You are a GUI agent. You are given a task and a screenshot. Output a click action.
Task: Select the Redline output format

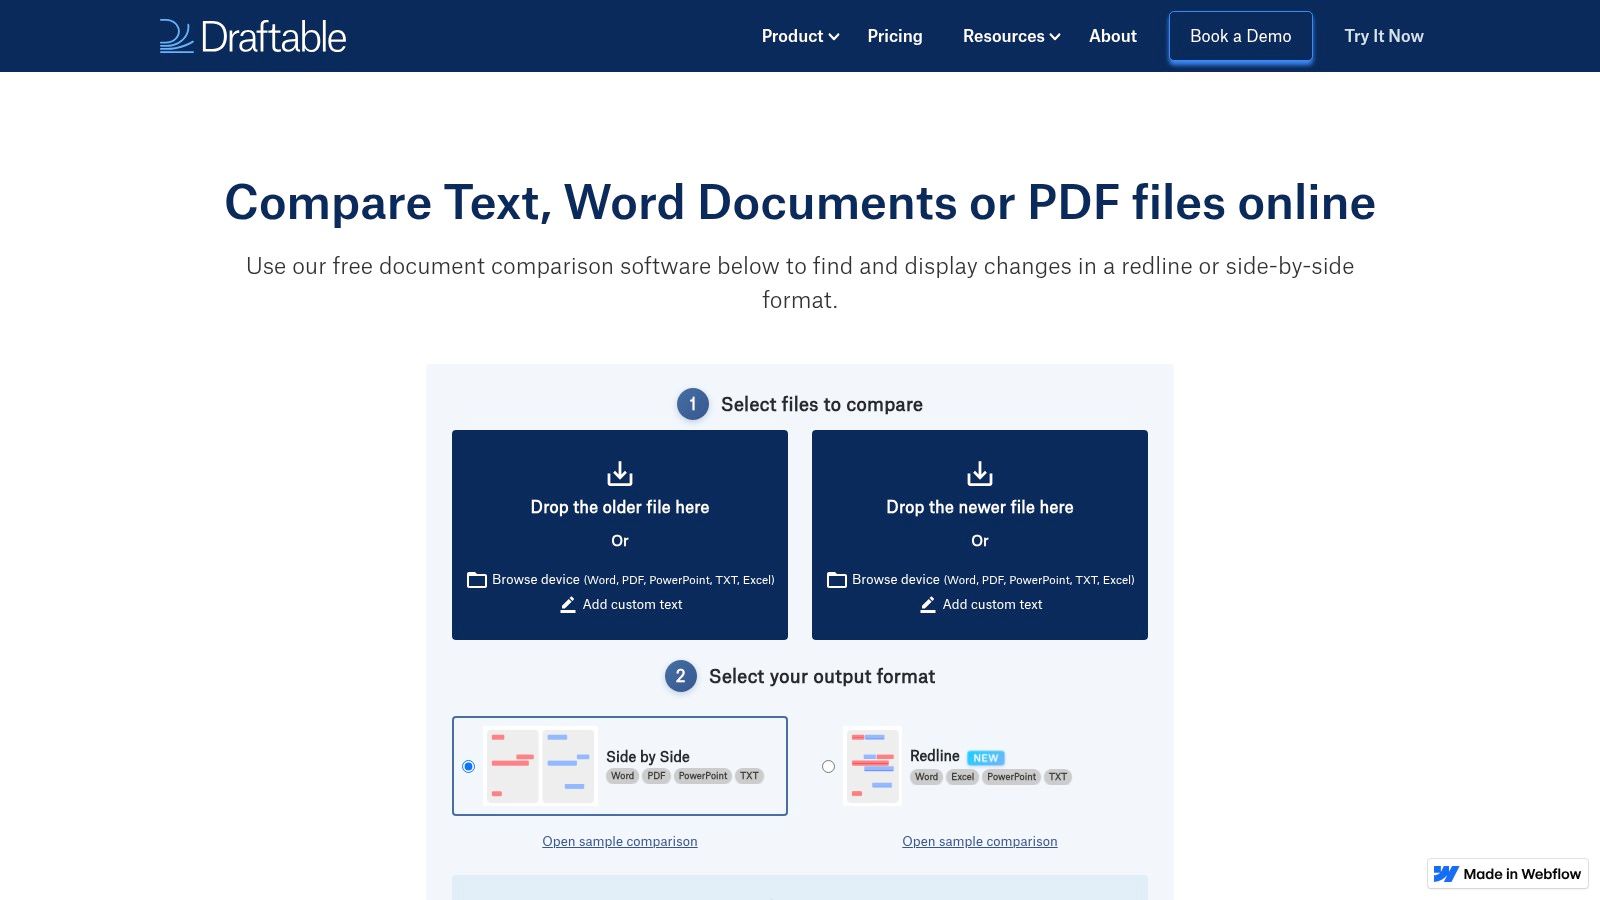827,766
